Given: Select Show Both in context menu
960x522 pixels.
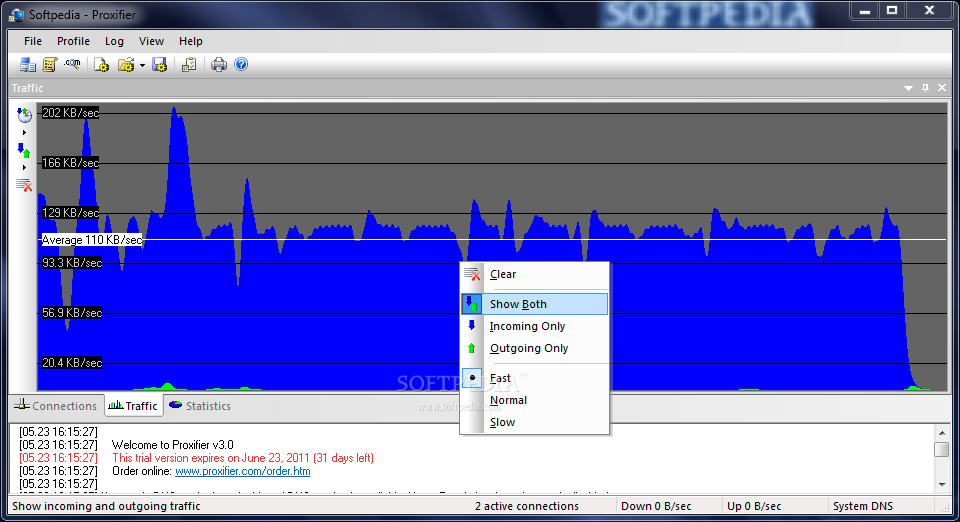Looking at the screenshot, I should [x=534, y=304].
